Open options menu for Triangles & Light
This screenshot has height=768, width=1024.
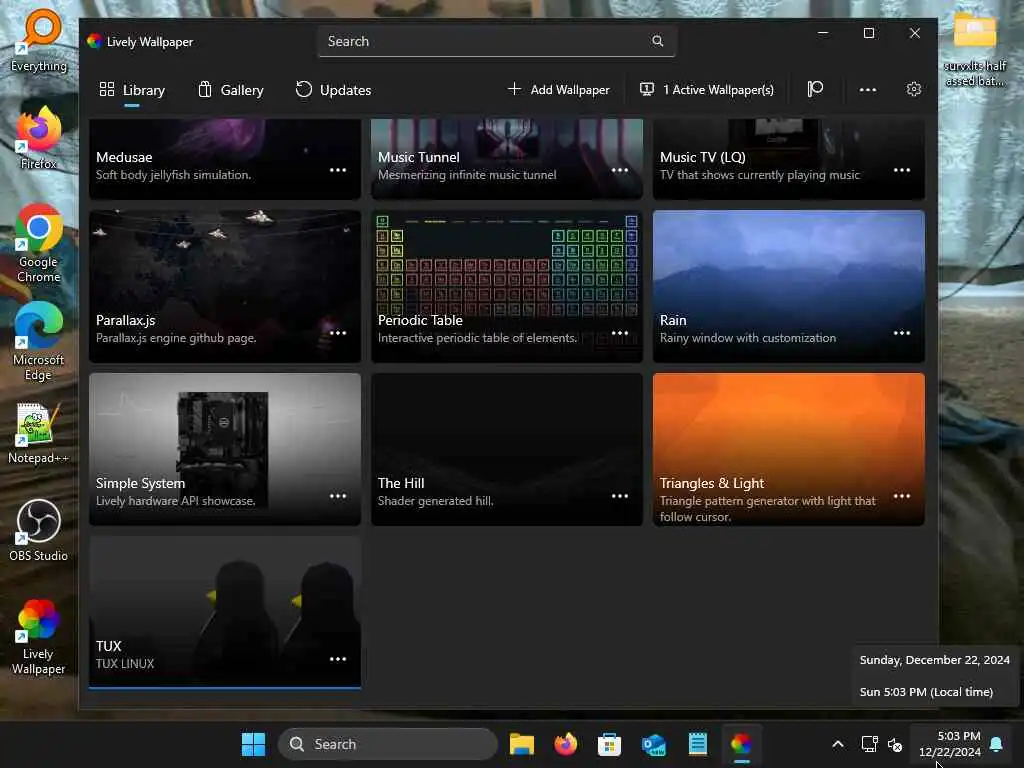(902, 496)
